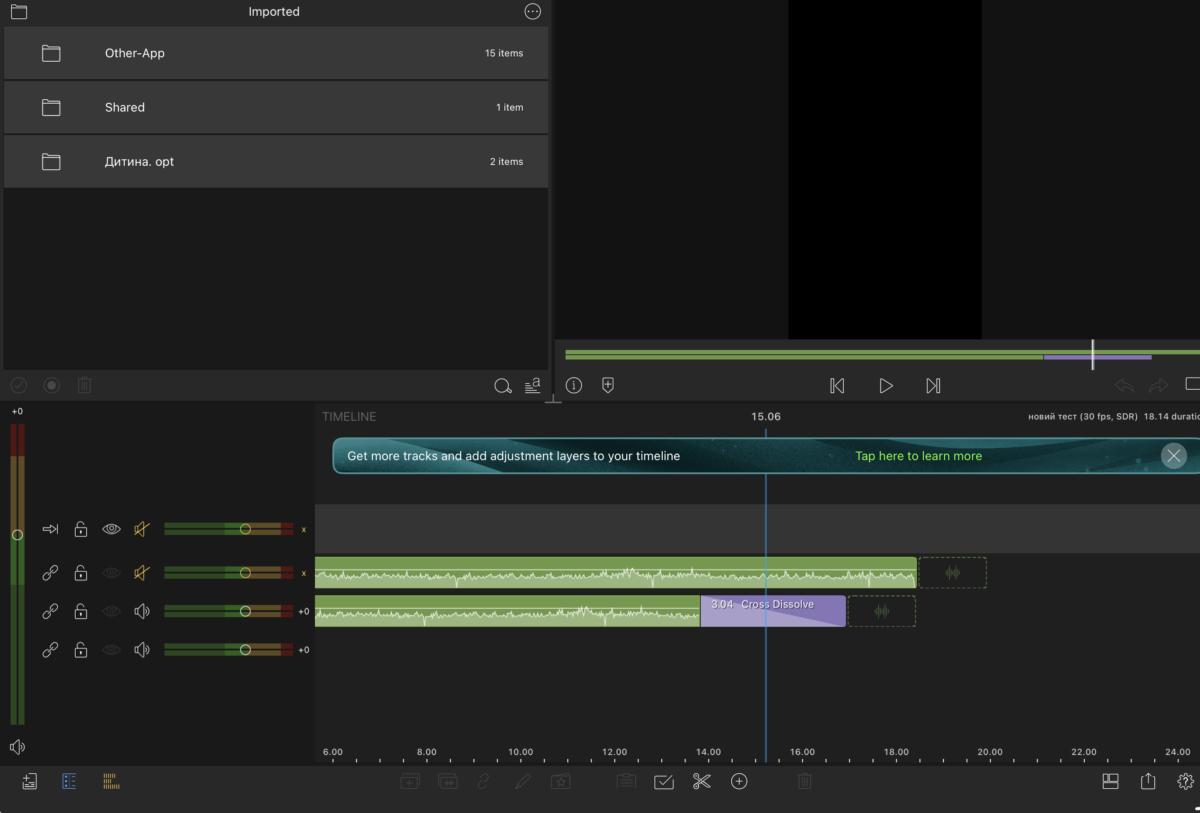Switch layout with the panels icon

[1110, 781]
